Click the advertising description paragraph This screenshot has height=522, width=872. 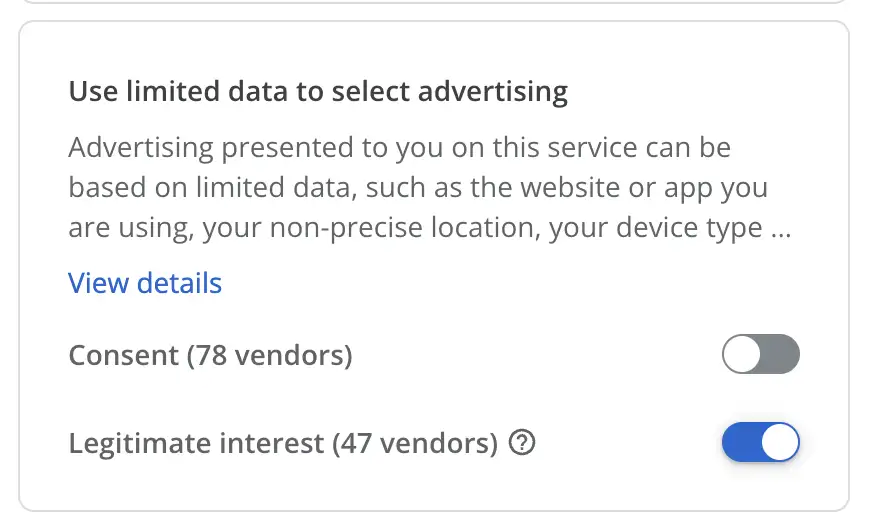430,188
